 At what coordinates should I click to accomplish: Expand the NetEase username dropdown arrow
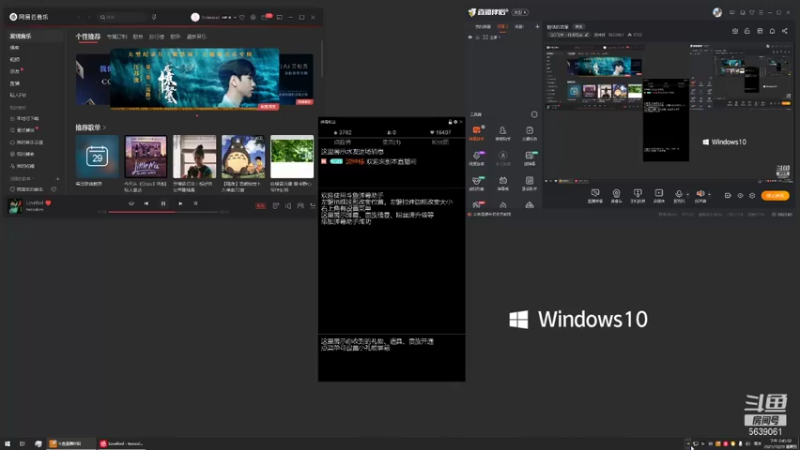coord(235,17)
